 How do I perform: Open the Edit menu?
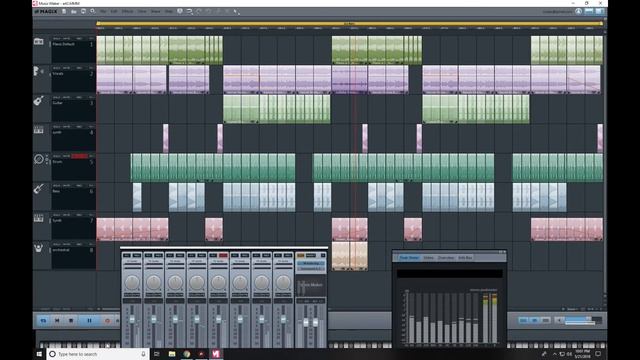click(x=114, y=11)
